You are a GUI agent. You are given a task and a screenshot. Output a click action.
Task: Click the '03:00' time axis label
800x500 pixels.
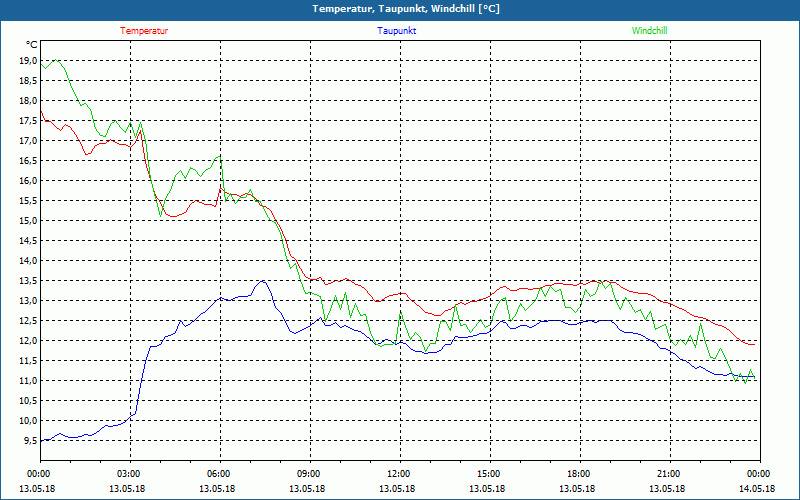click(129, 474)
